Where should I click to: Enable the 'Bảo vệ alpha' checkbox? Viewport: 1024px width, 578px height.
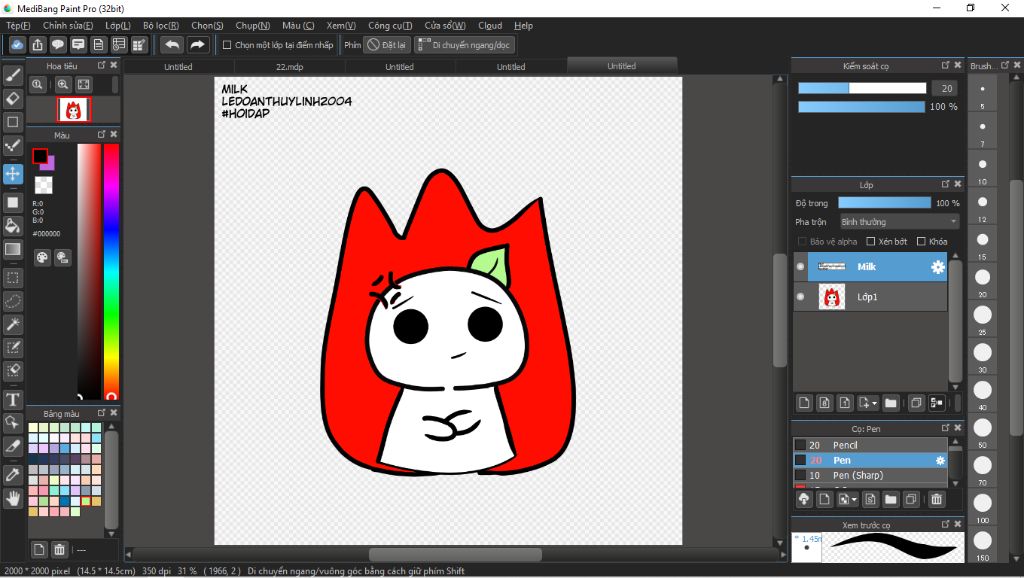click(802, 242)
